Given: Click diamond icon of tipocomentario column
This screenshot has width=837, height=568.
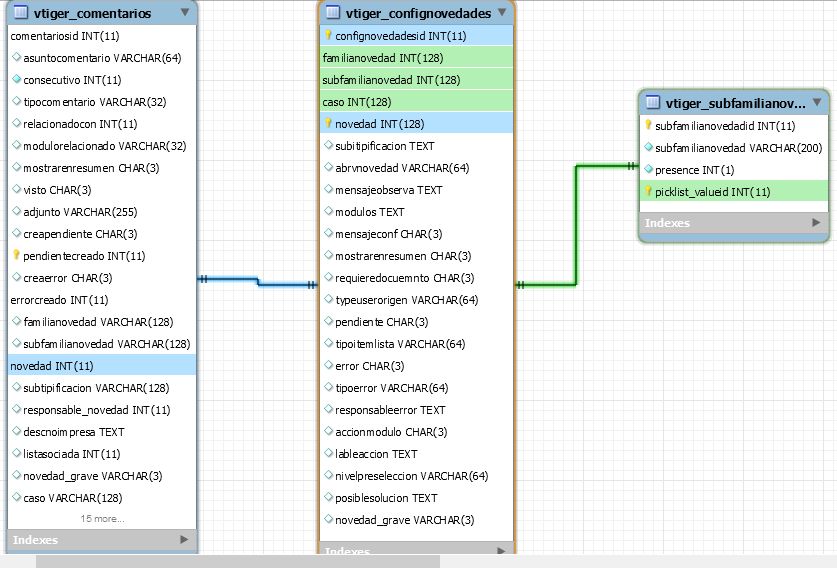Looking at the screenshot, I should coord(17,101).
